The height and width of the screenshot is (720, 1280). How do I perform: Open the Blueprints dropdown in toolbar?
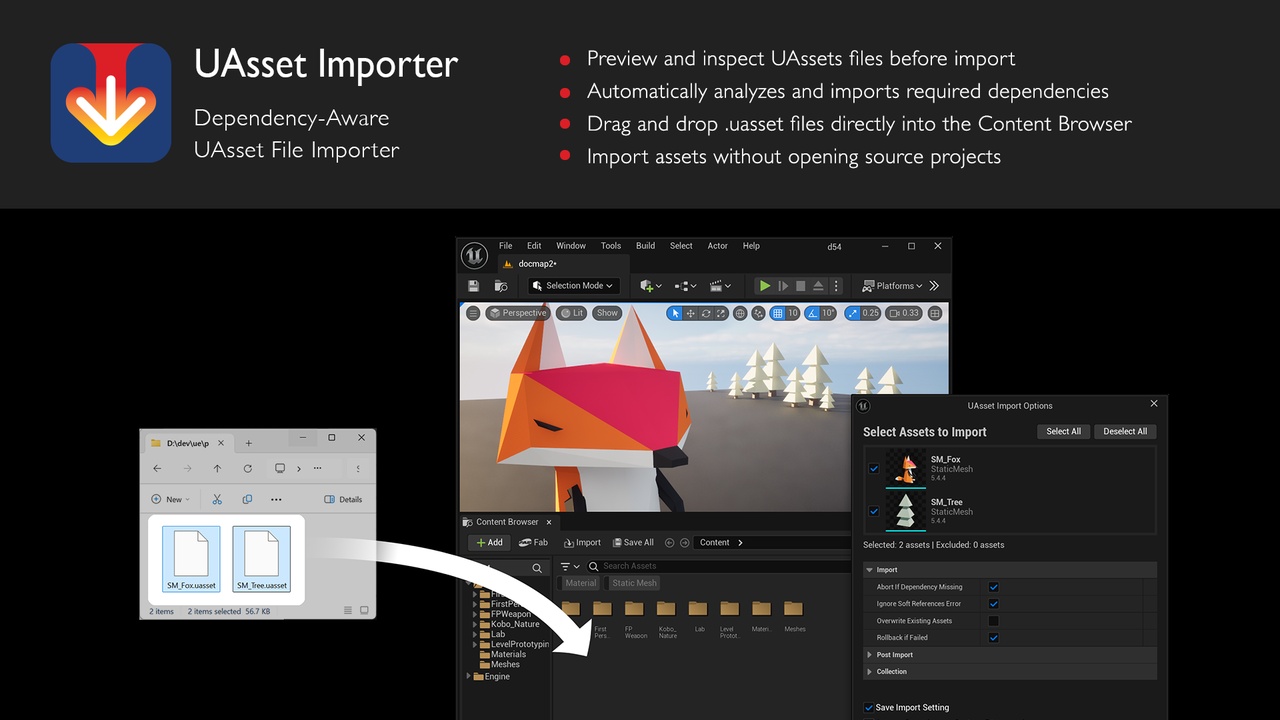click(685, 286)
